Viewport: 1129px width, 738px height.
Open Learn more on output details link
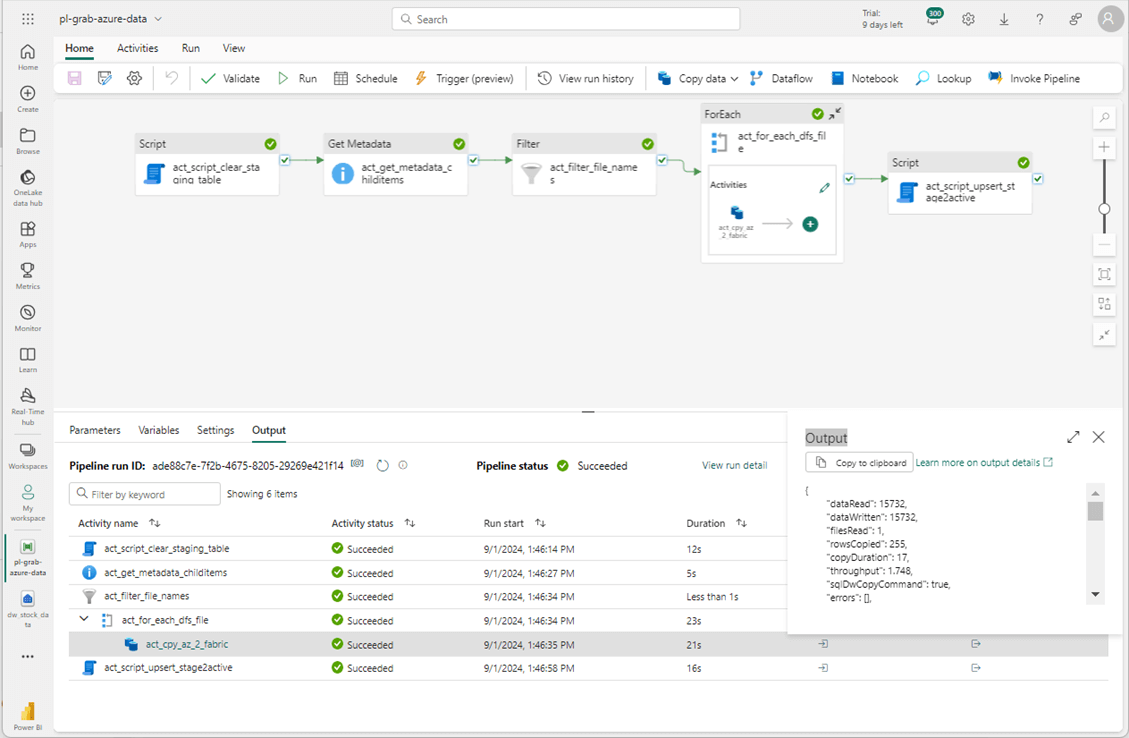984,462
